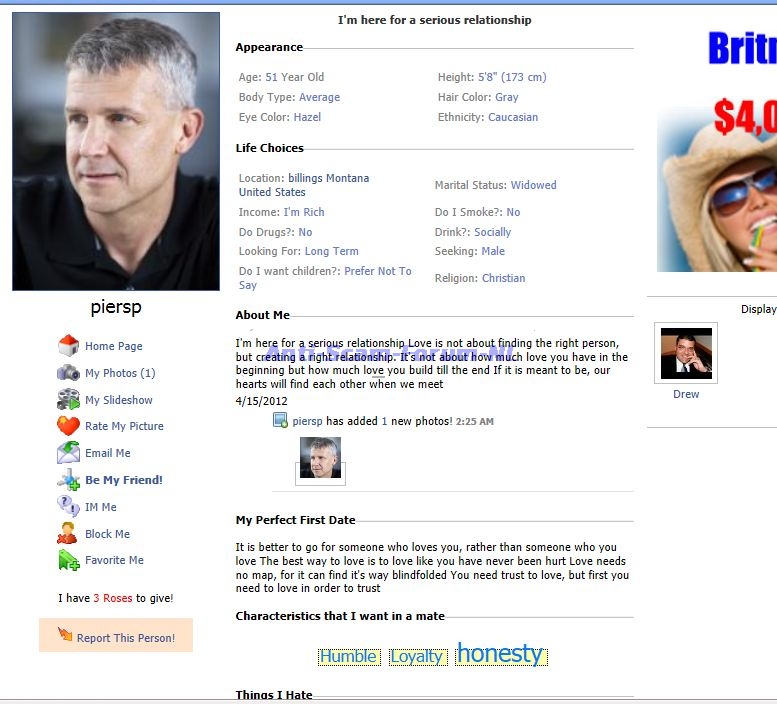Choose the Favorite Me menu link

coord(114,560)
